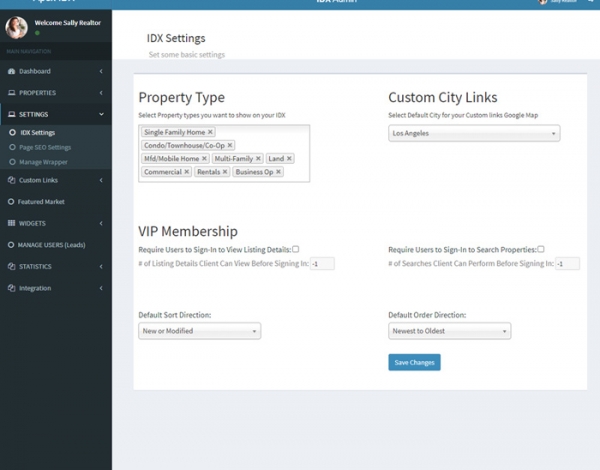Open Page SEO Settings submenu item
The width and height of the screenshot is (600, 470).
46,147
